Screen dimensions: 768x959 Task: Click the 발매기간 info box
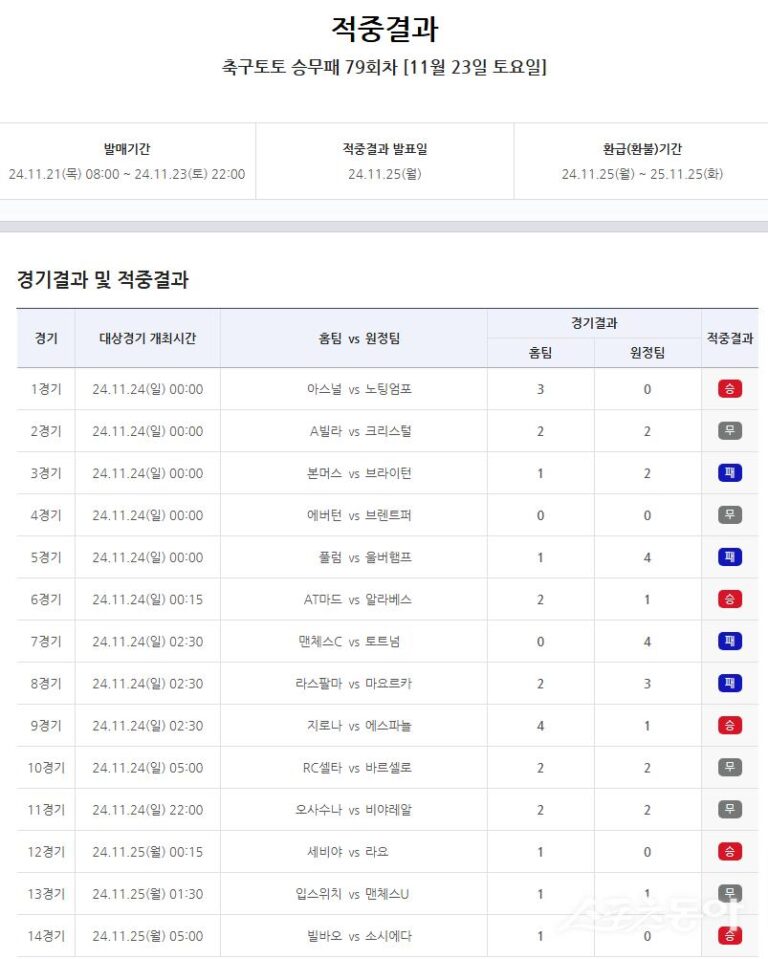(127, 162)
